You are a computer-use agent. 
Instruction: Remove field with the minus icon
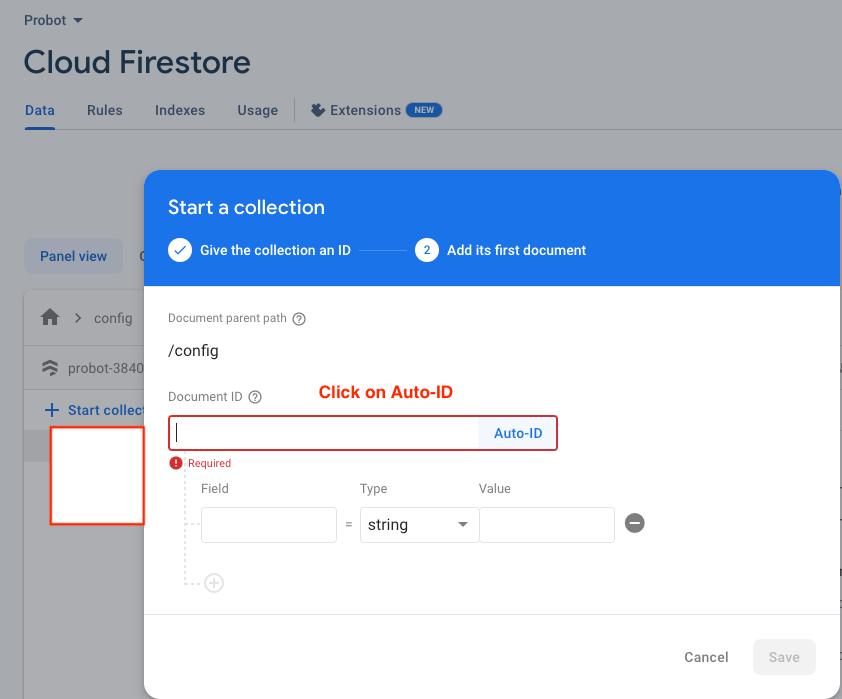pyautogui.click(x=634, y=523)
